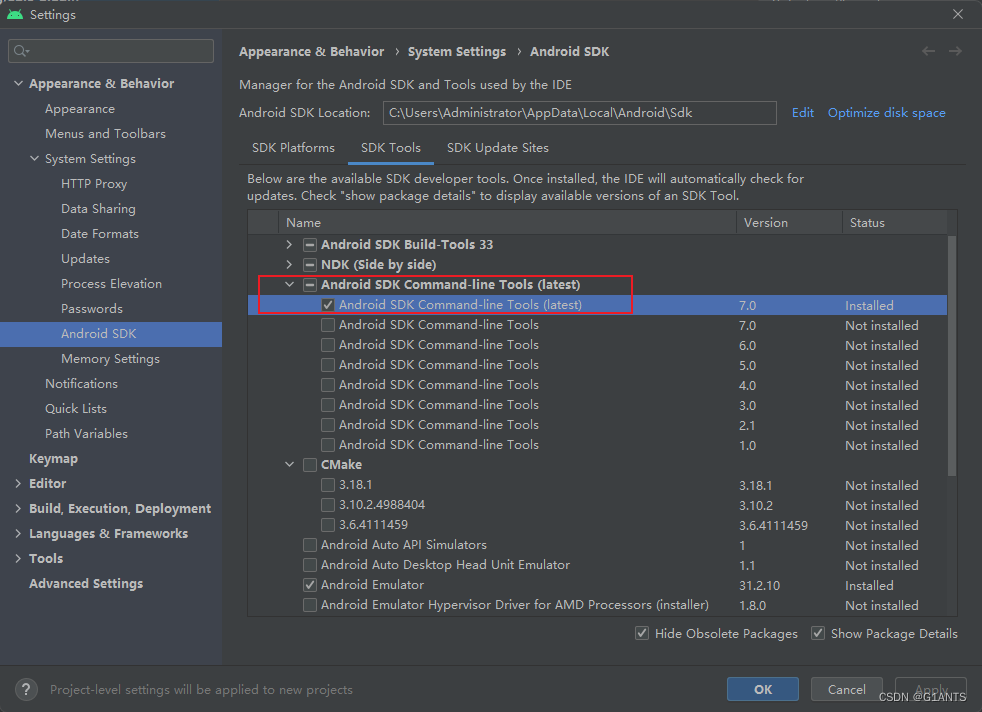
Task: Select Date Formats settings
Action: coord(100,234)
